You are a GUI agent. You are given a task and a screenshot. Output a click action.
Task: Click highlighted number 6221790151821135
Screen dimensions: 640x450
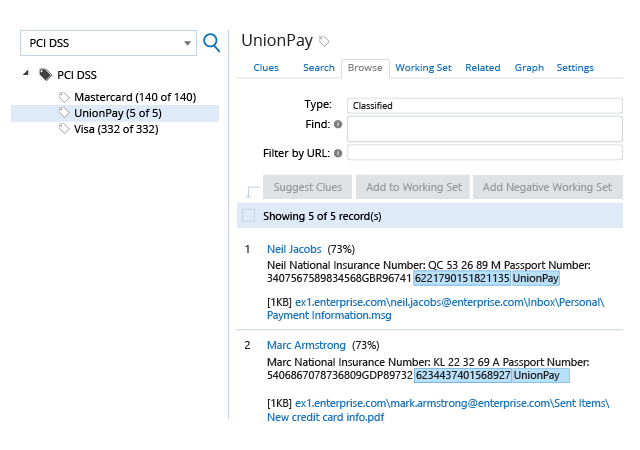click(462, 278)
